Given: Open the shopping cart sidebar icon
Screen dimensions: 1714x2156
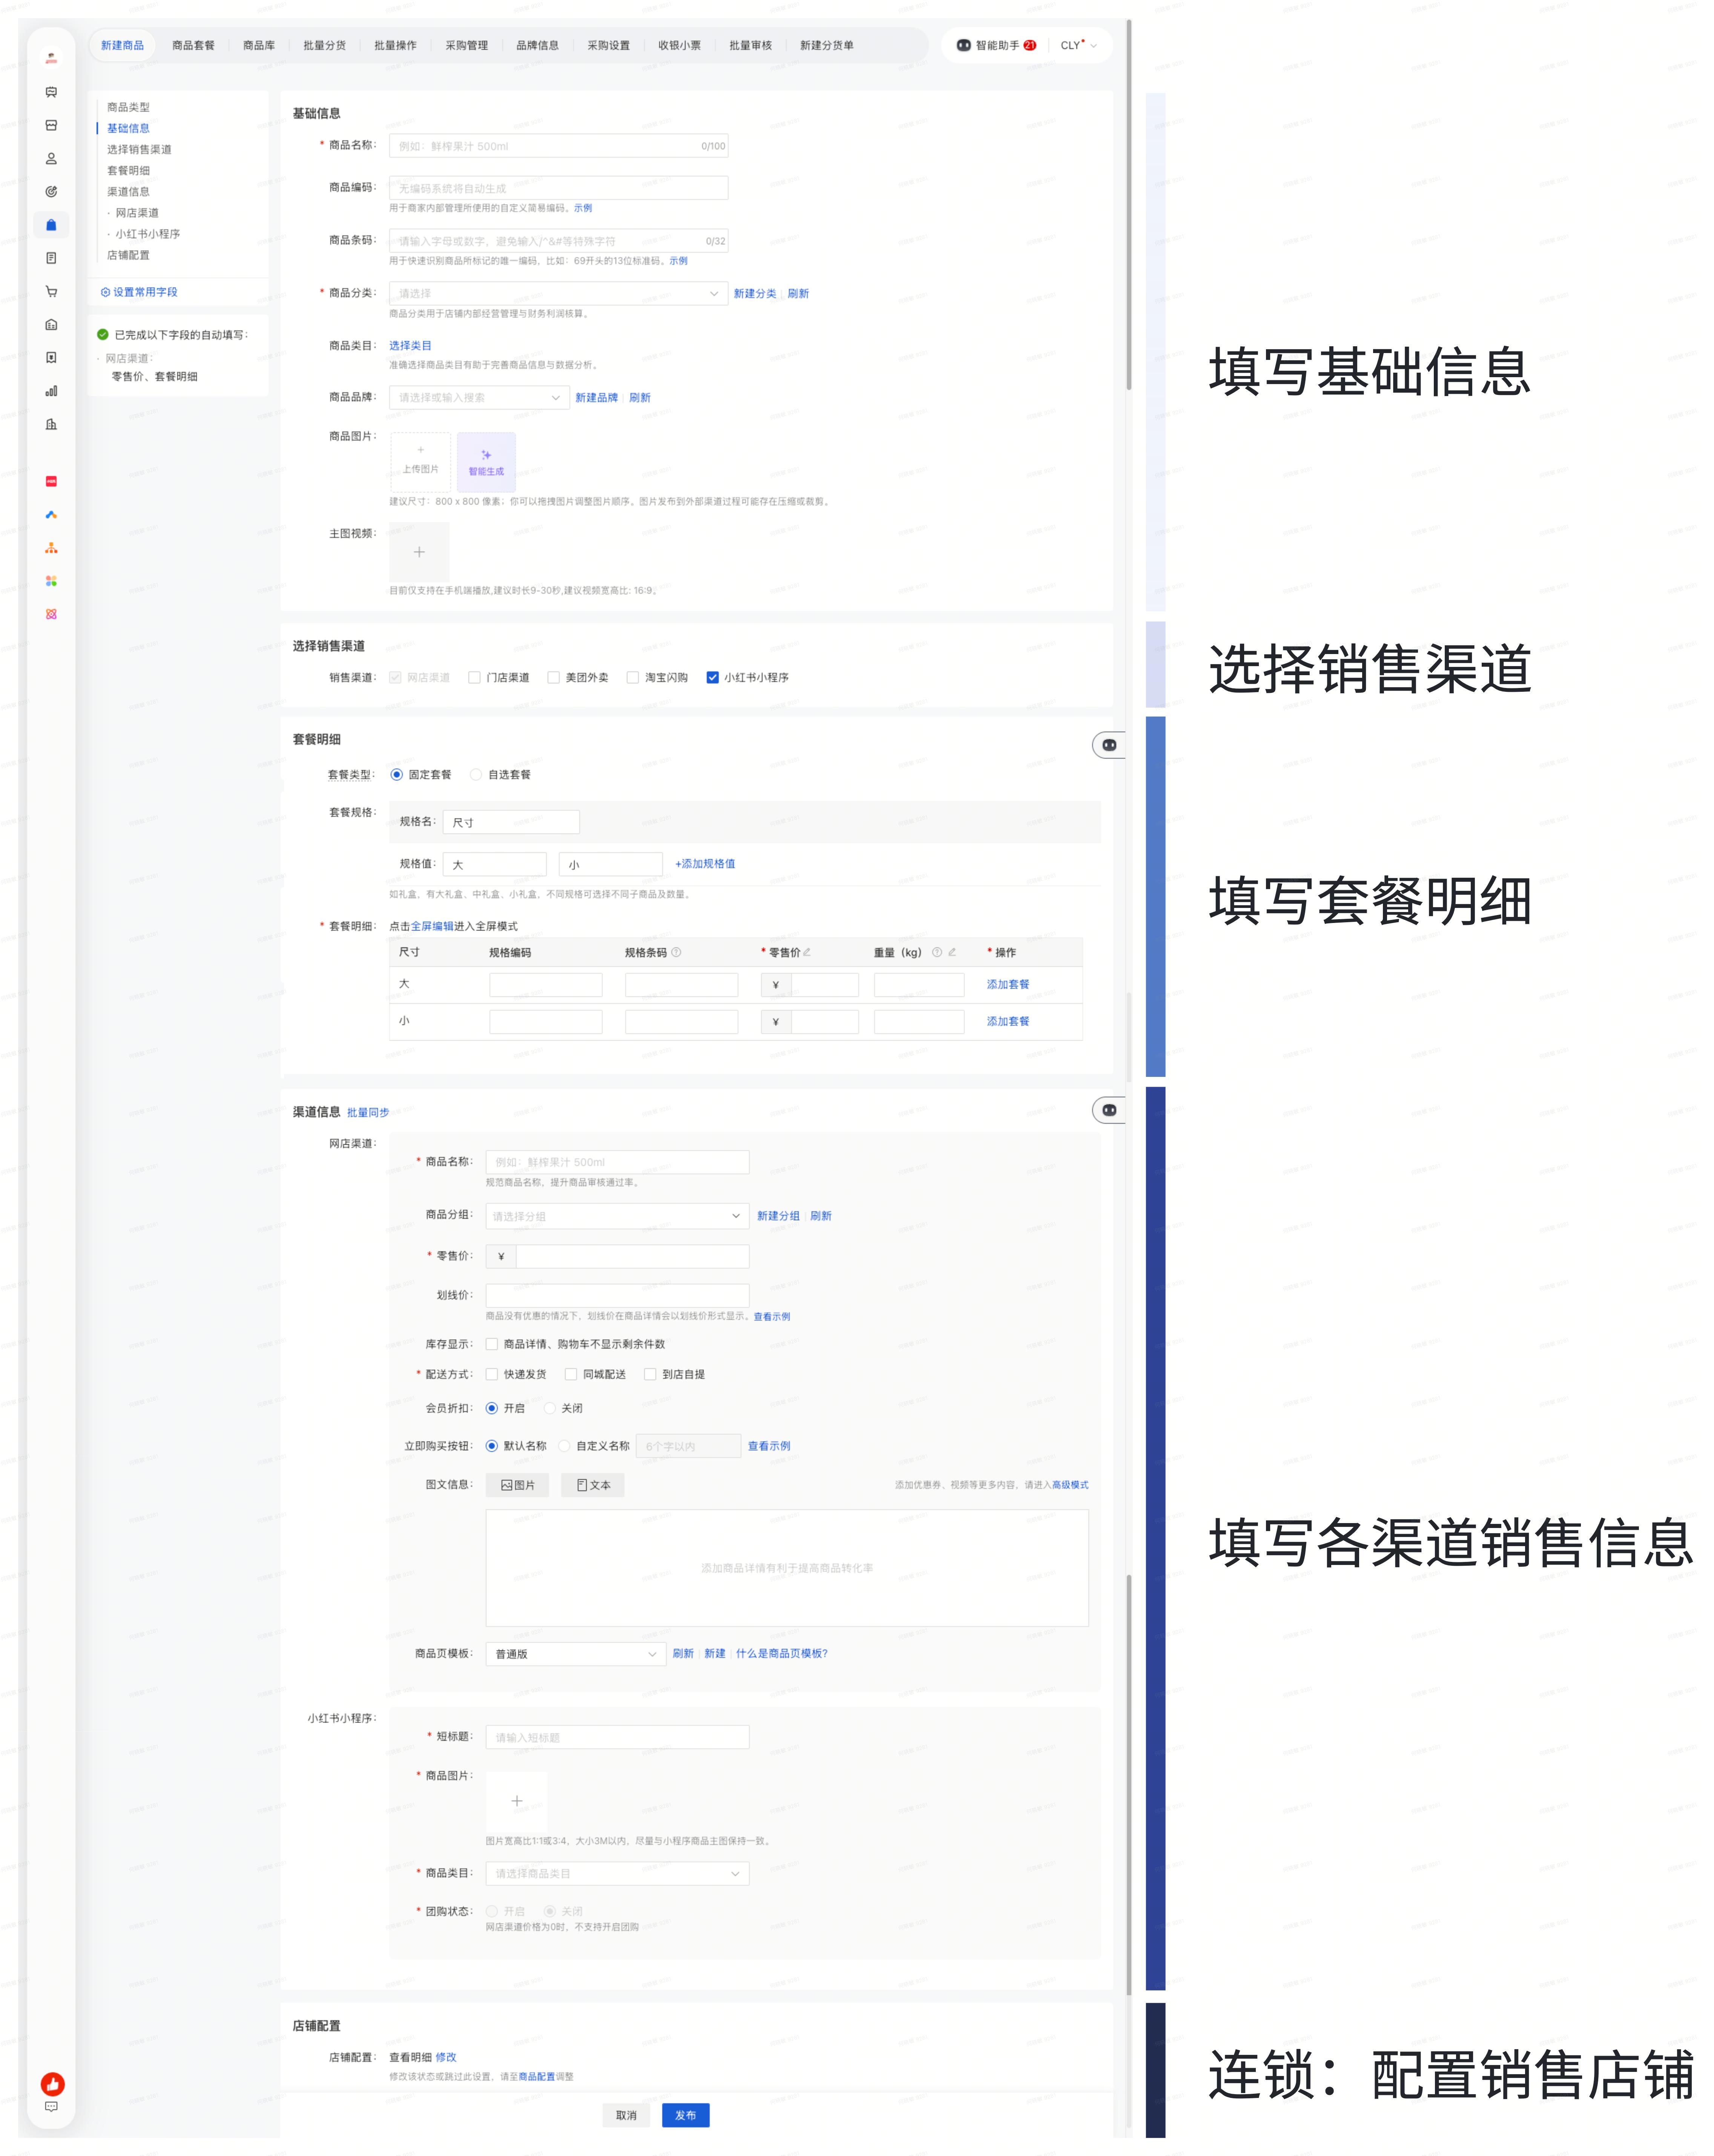Looking at the screenshot, I should tap(51, 292).
